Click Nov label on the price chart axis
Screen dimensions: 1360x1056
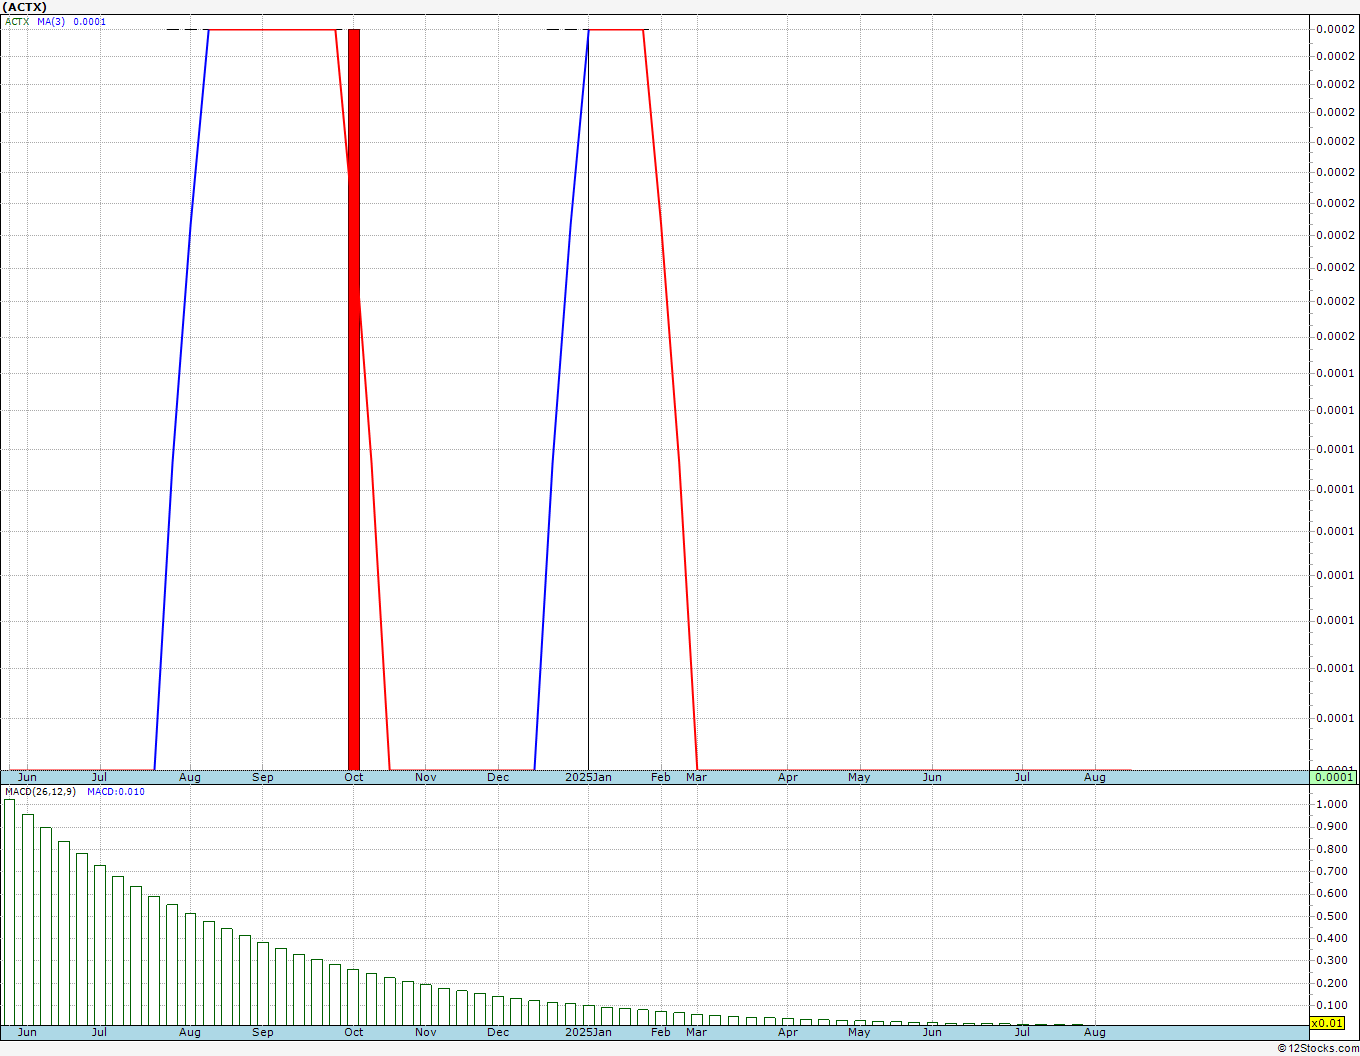(426, 777)
